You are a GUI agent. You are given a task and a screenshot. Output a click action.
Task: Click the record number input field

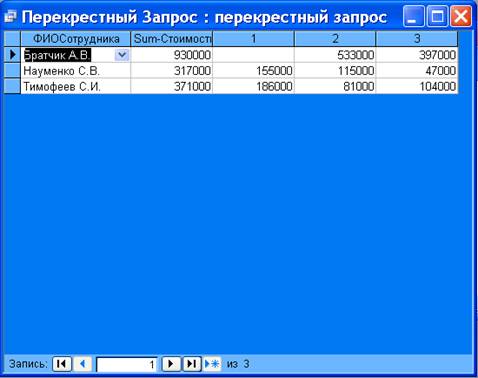coord(127,364)
